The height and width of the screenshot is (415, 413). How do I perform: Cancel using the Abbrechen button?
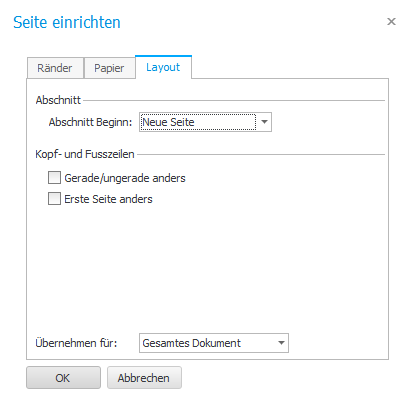(144, 378)
